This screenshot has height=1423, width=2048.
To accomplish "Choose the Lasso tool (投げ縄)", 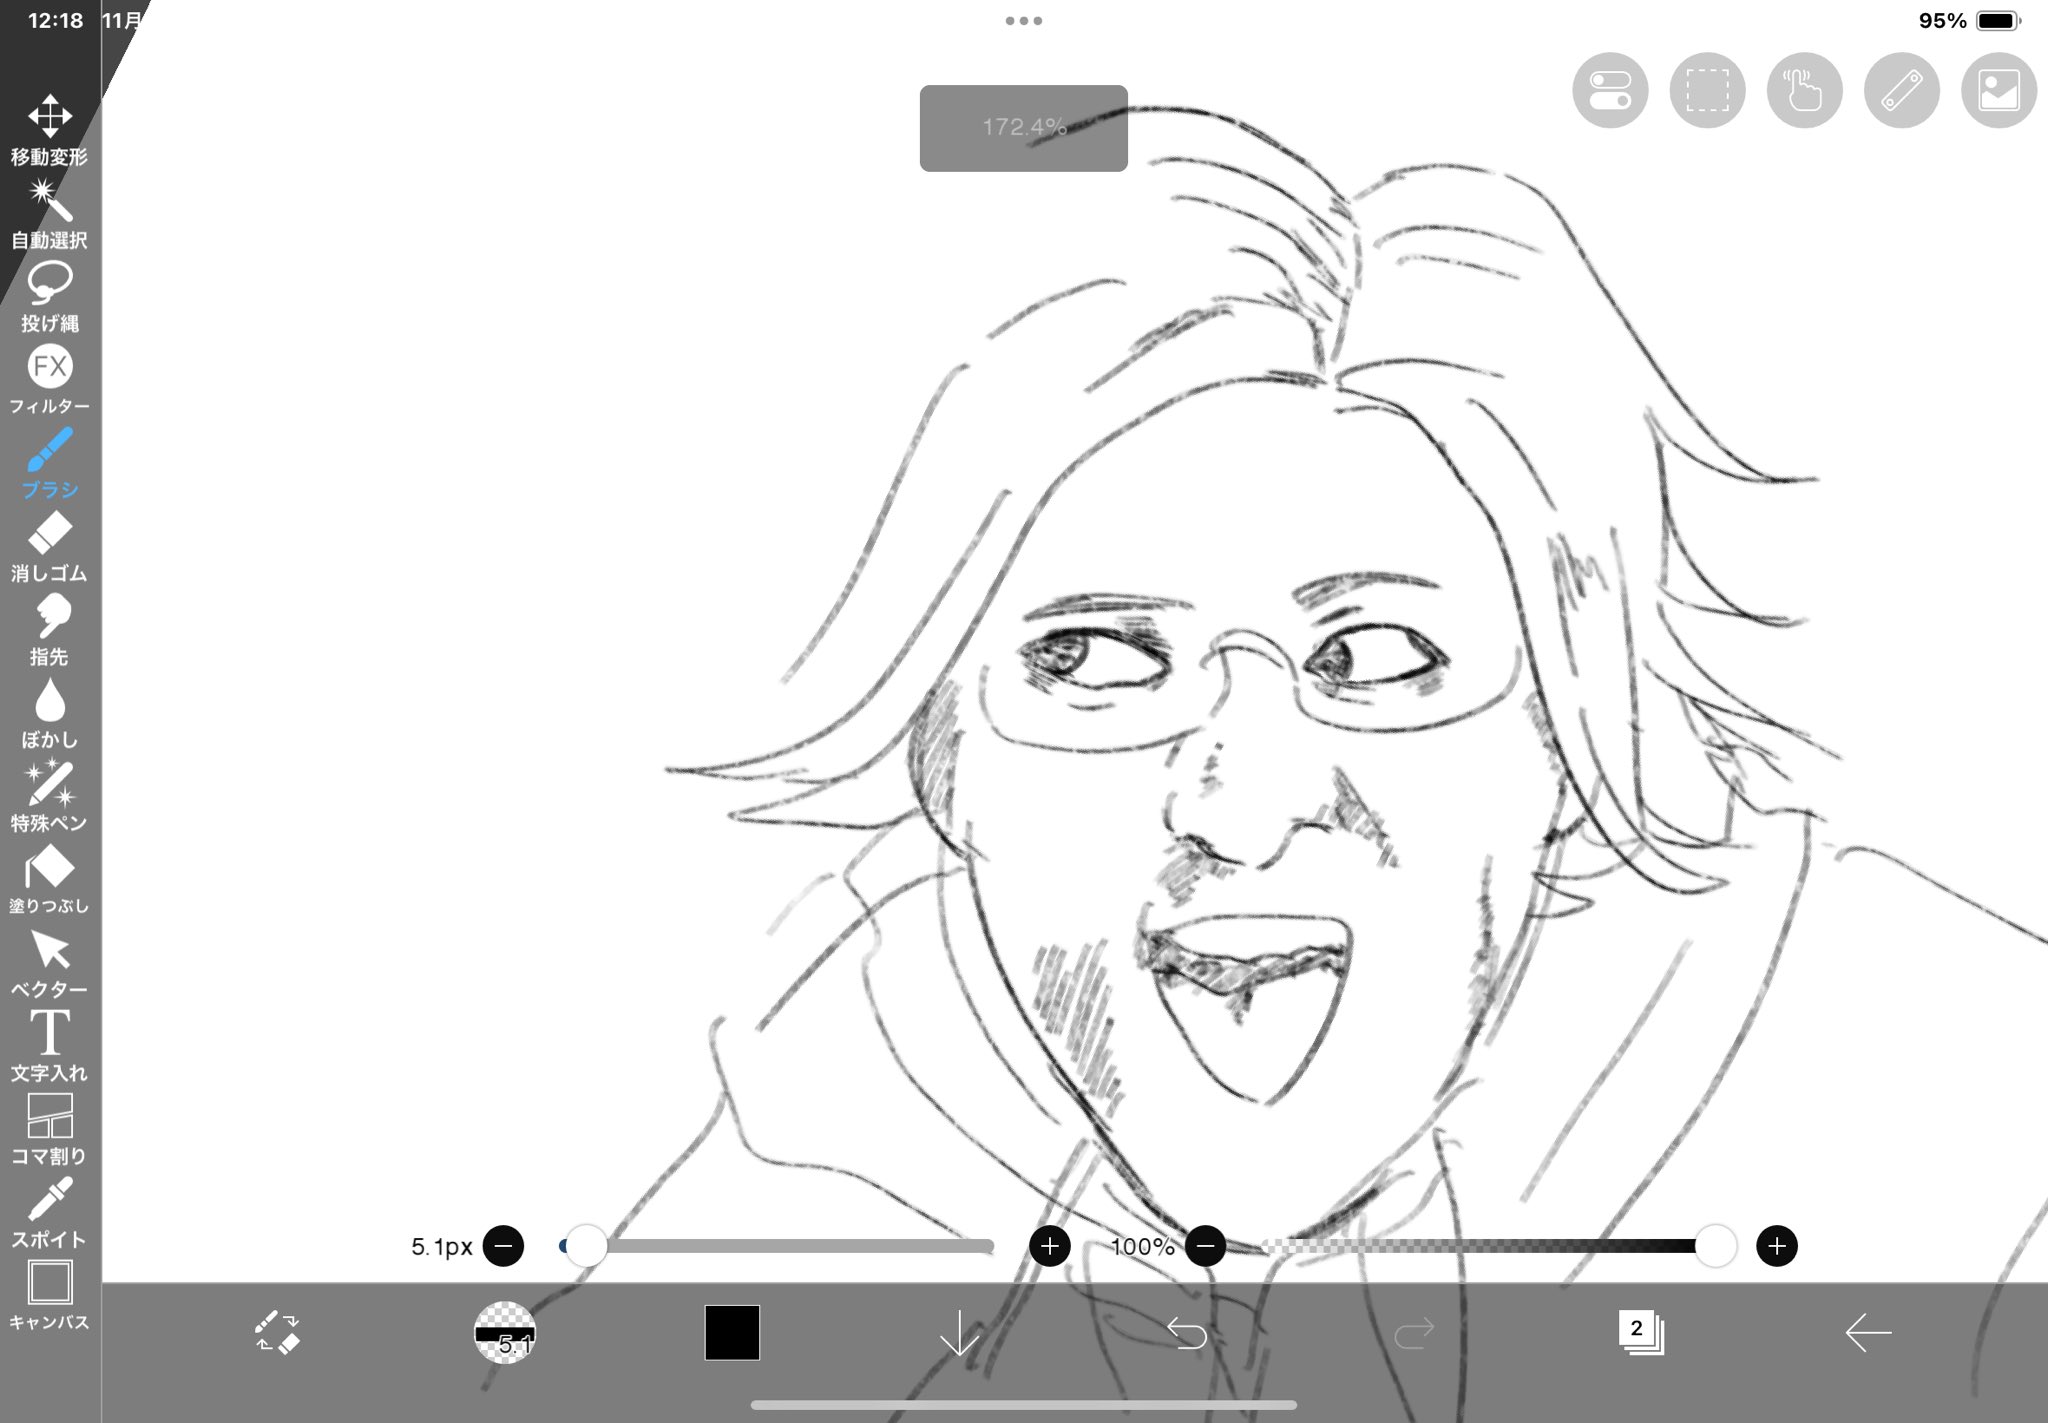I will (49, 284).
